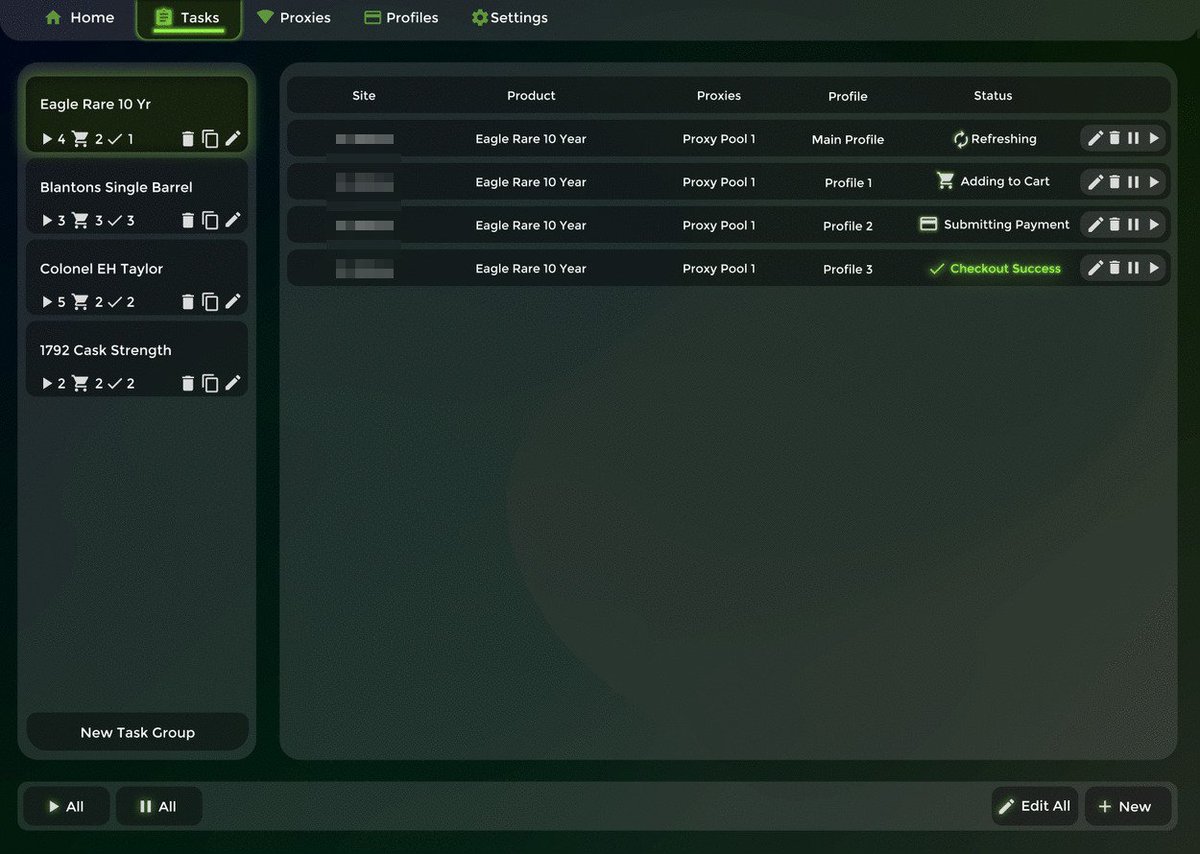
Task: Edit the Profile 3 task
Action: [1095, 268]
